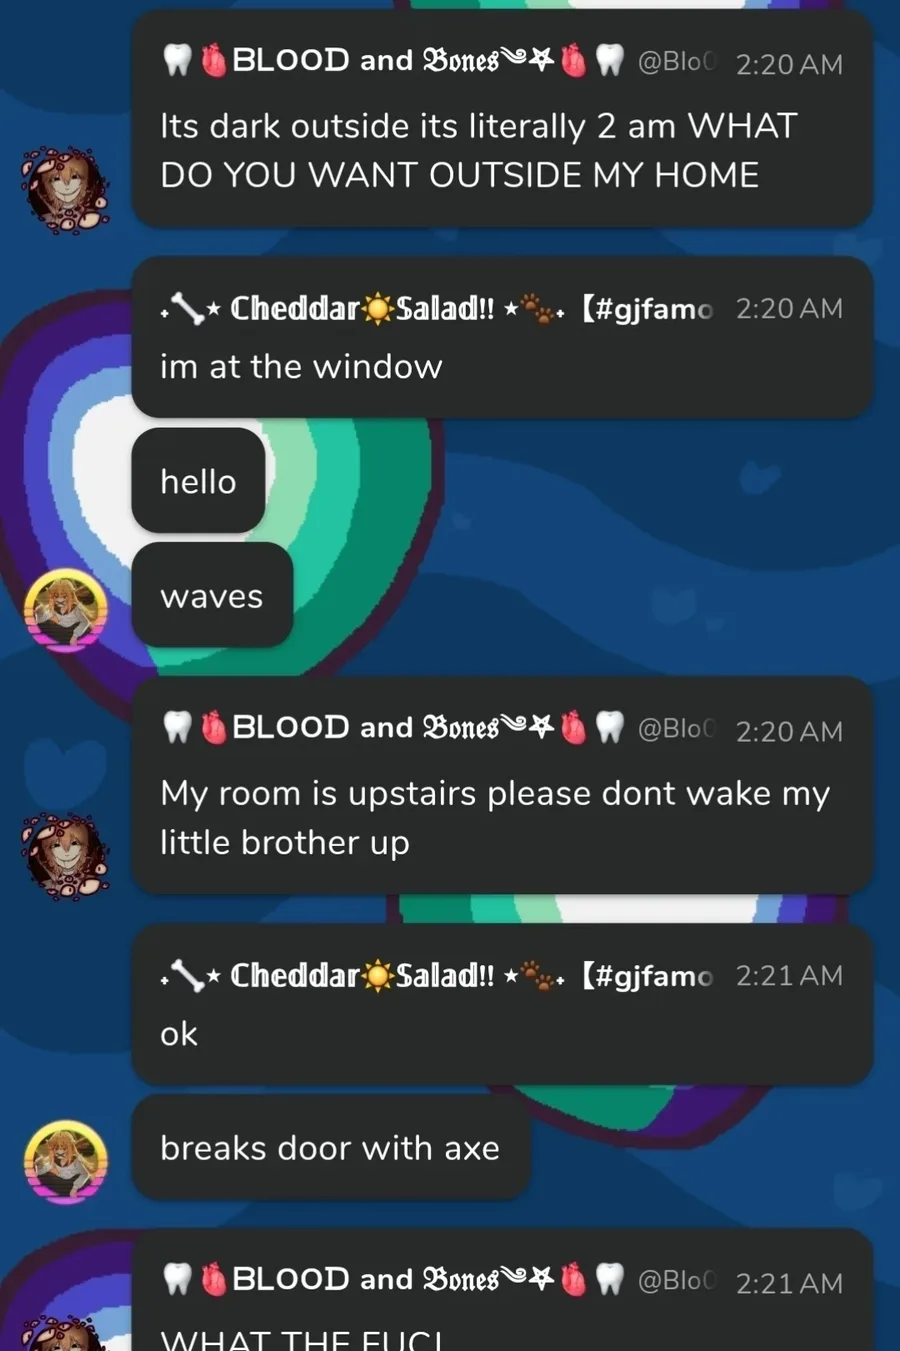Image resolution: width=900 pixels, height=1351 pixels.
Task: Open Cheddar Salad username above 'im at the window'
Action: 362,308
